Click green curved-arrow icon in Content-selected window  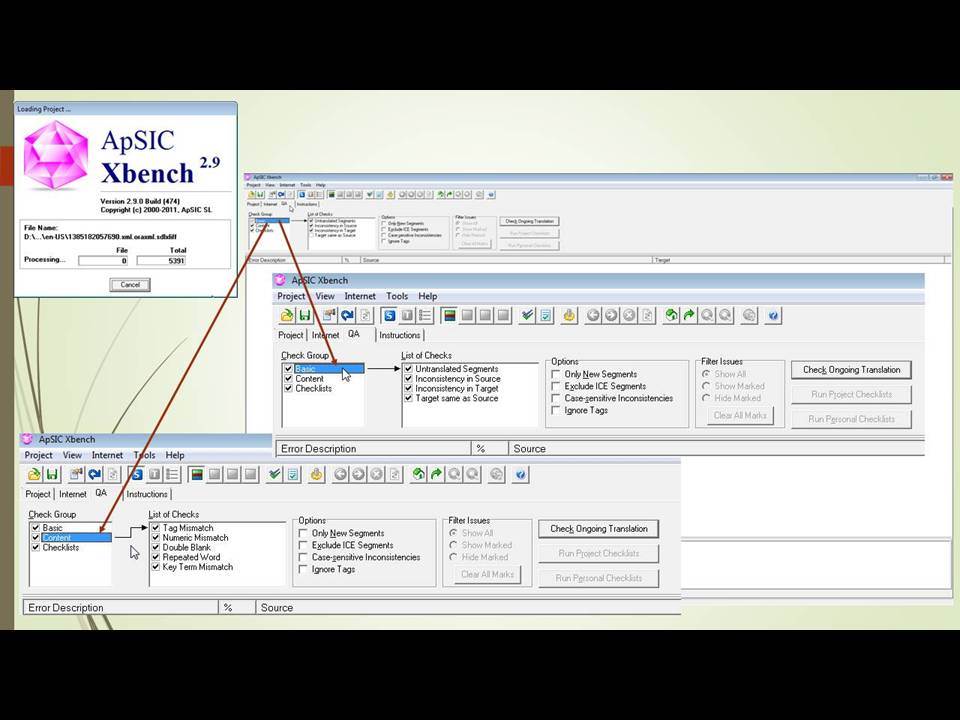click(436, 474)
